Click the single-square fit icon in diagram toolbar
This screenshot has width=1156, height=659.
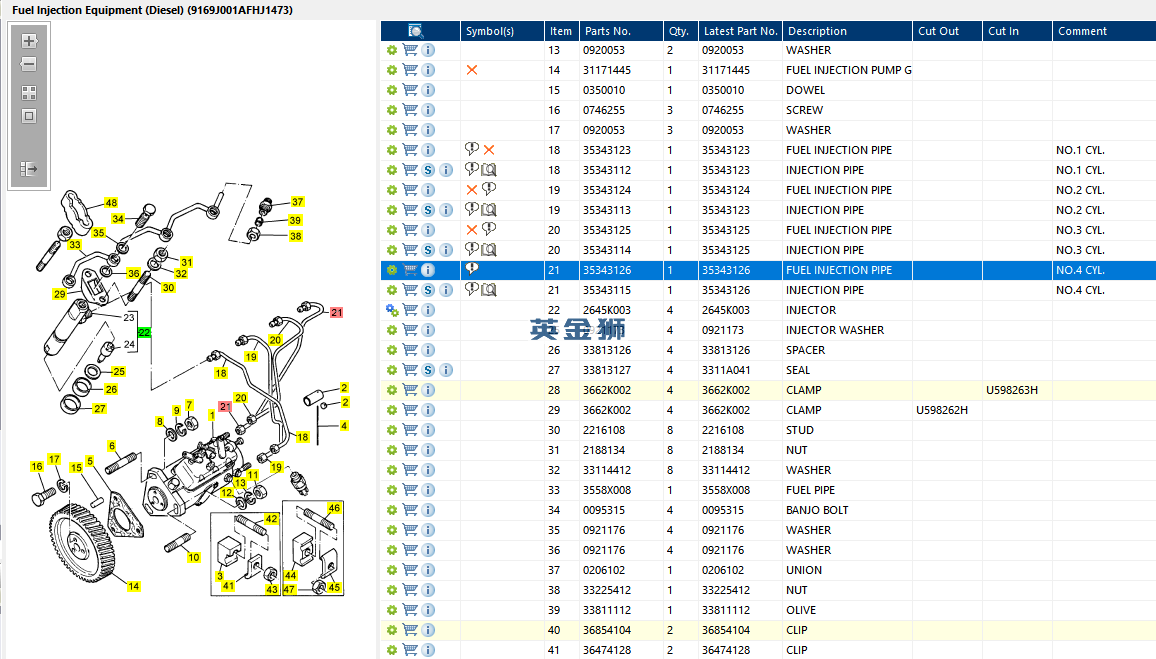point(29,116)
